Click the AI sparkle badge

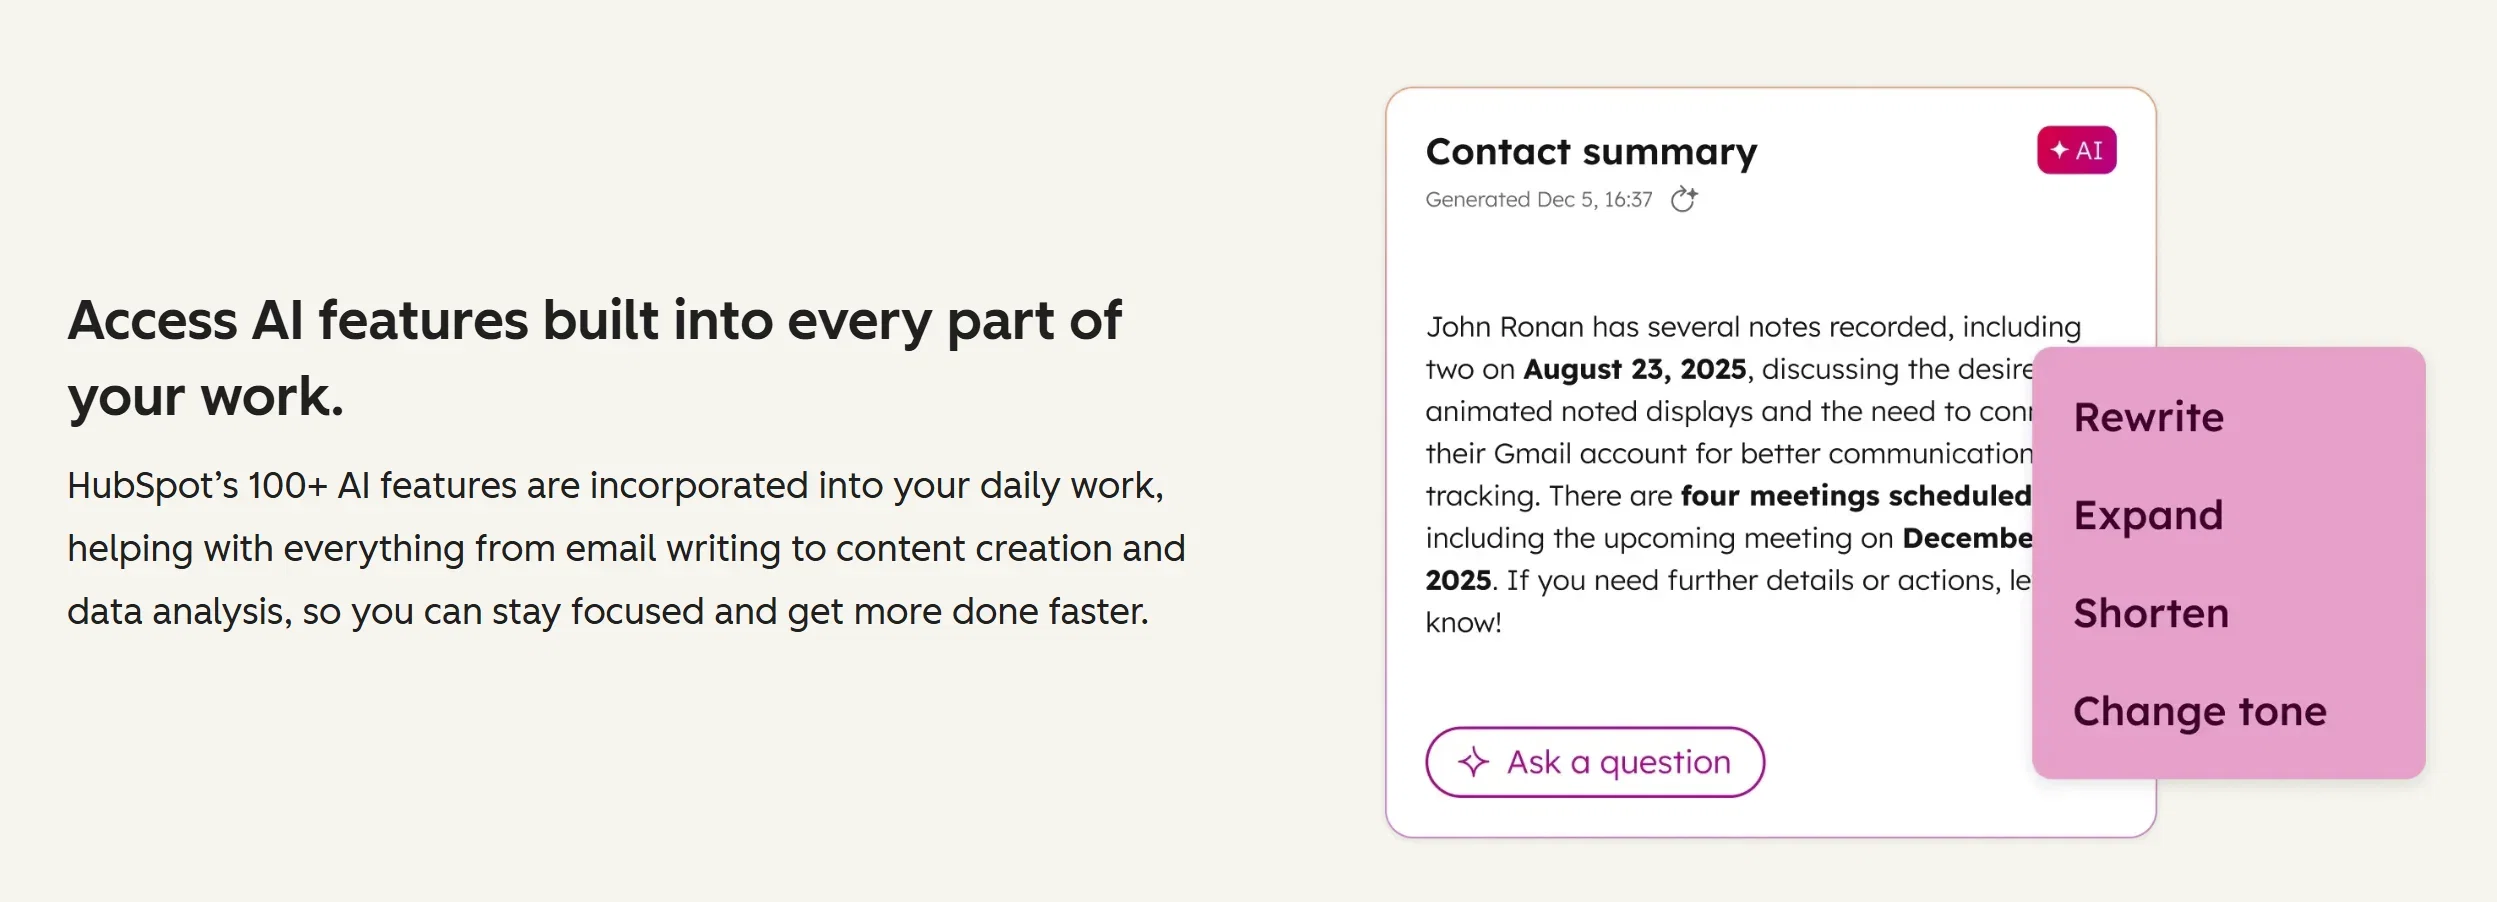2076,150
